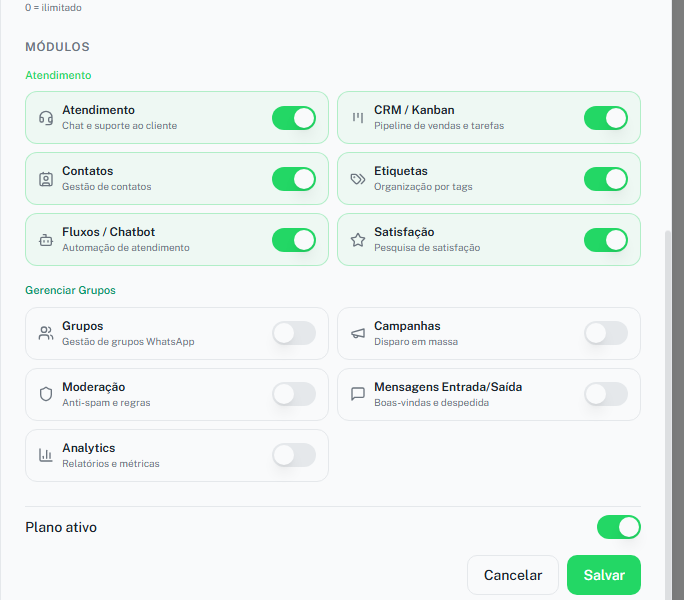Screen dimensions: 684x600
Task: Click the tag icon beside Etiquetas
Action: 358,179
